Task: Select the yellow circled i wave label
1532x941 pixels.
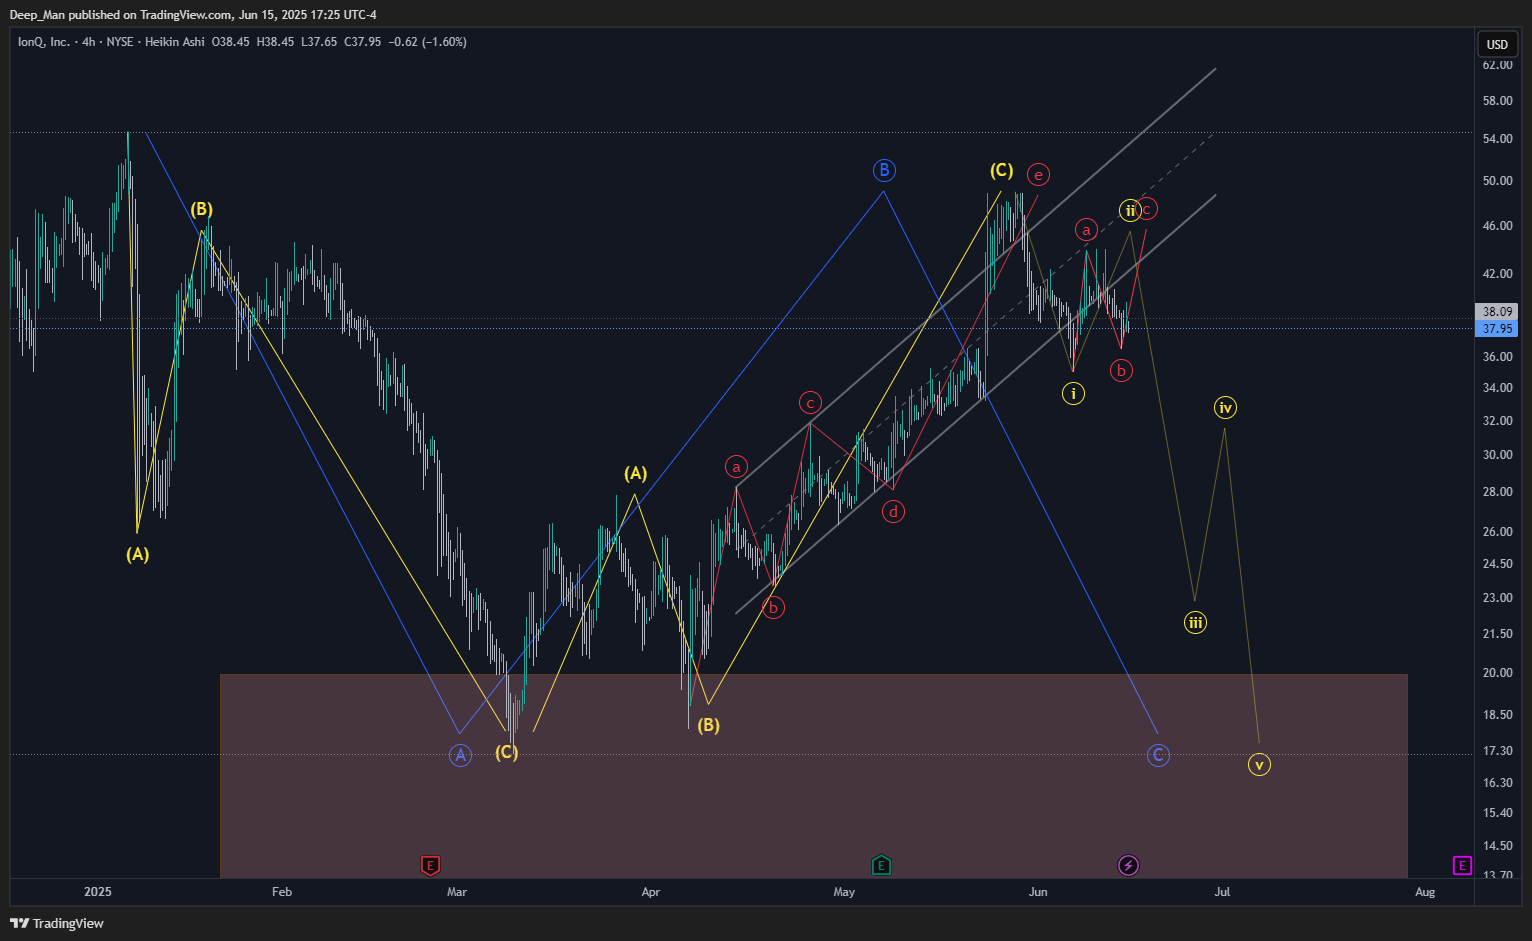Action: tap(1073, 393)
